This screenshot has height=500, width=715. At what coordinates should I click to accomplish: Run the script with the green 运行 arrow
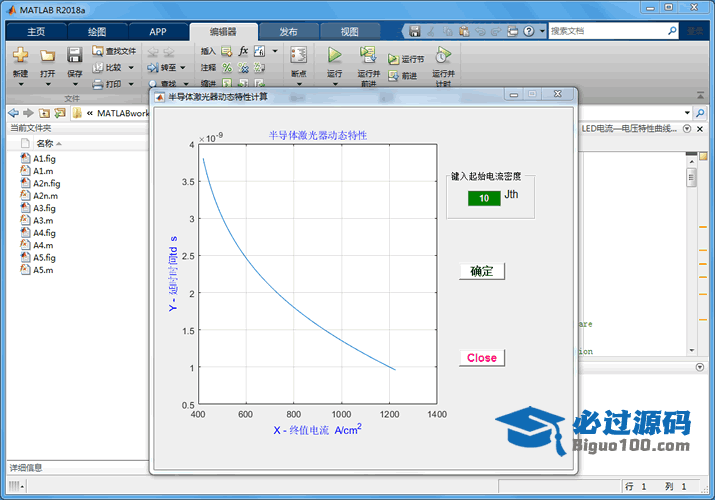pos(334,55)
